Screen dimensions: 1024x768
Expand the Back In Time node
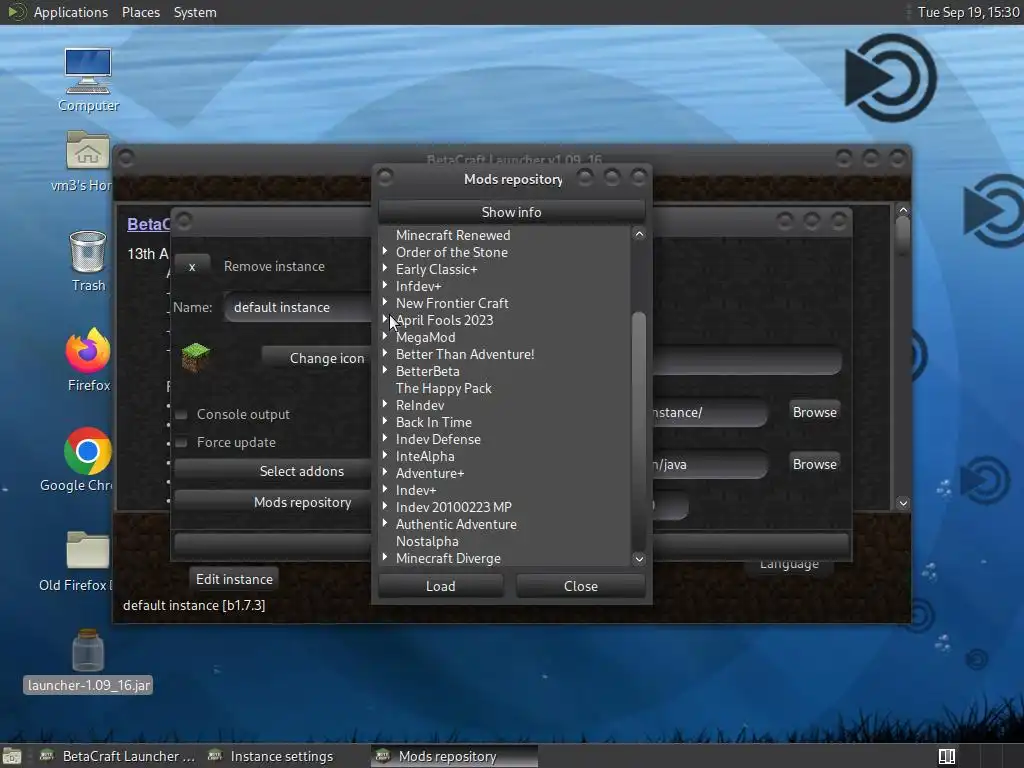click(x=385, y=421)
